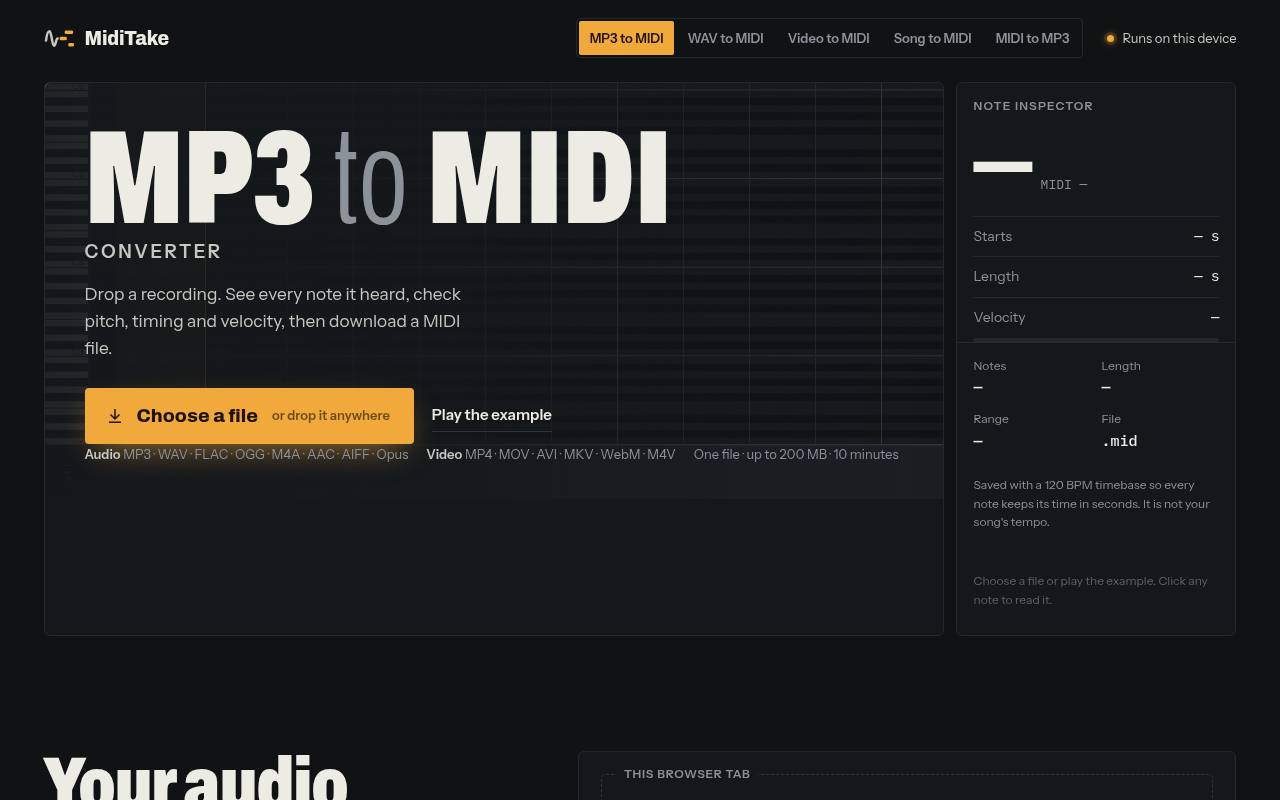Click the .mid file value
The image size is (1280, 800).
[1119, 441]
